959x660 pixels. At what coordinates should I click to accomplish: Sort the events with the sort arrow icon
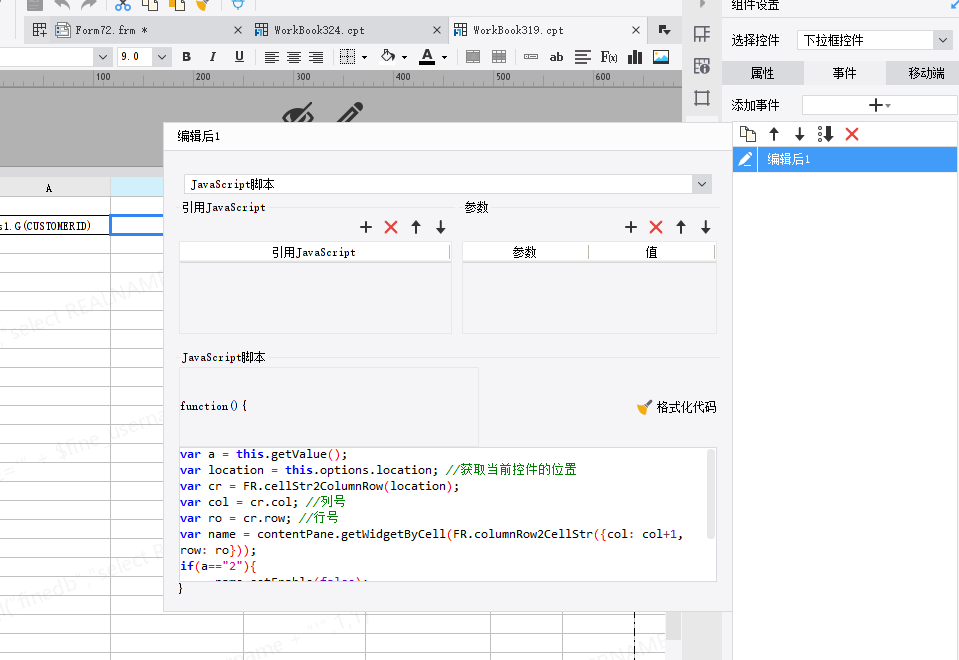[x=826, y=134]
